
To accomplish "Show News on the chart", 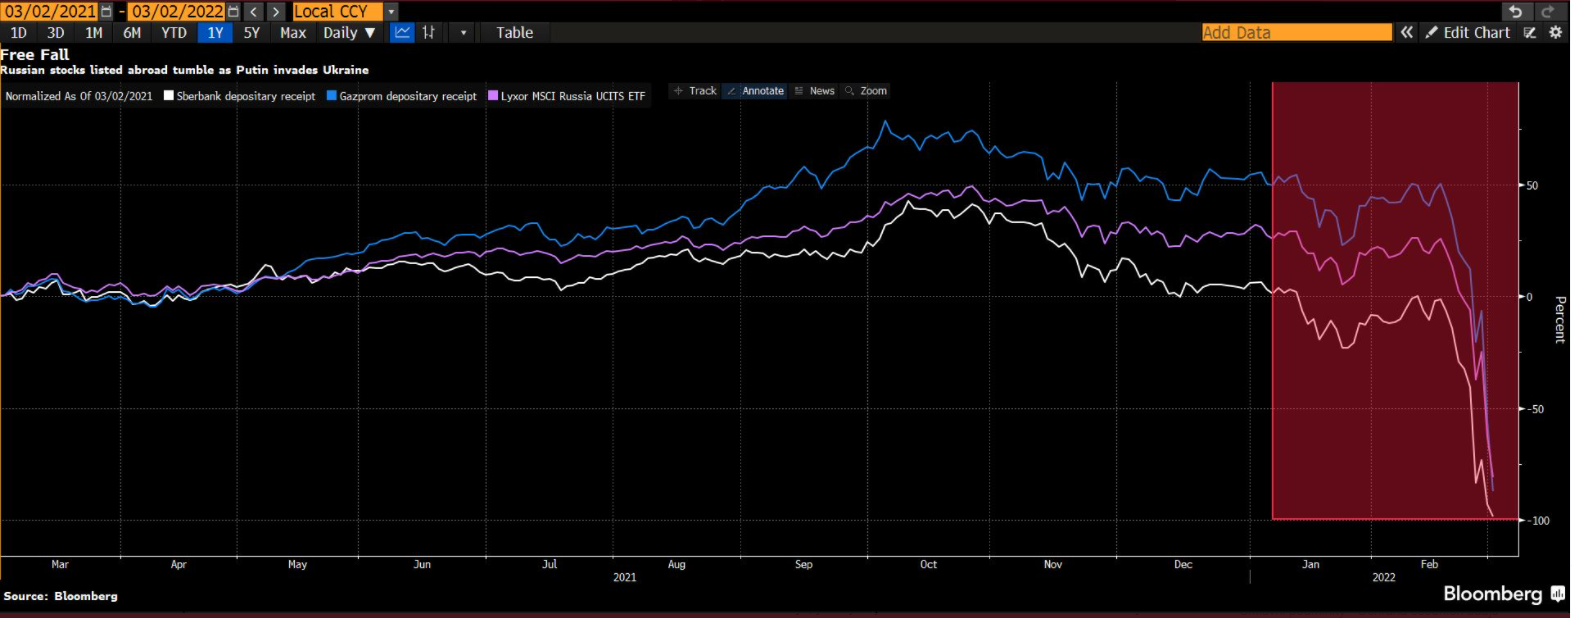I will [x=814, y=91].
